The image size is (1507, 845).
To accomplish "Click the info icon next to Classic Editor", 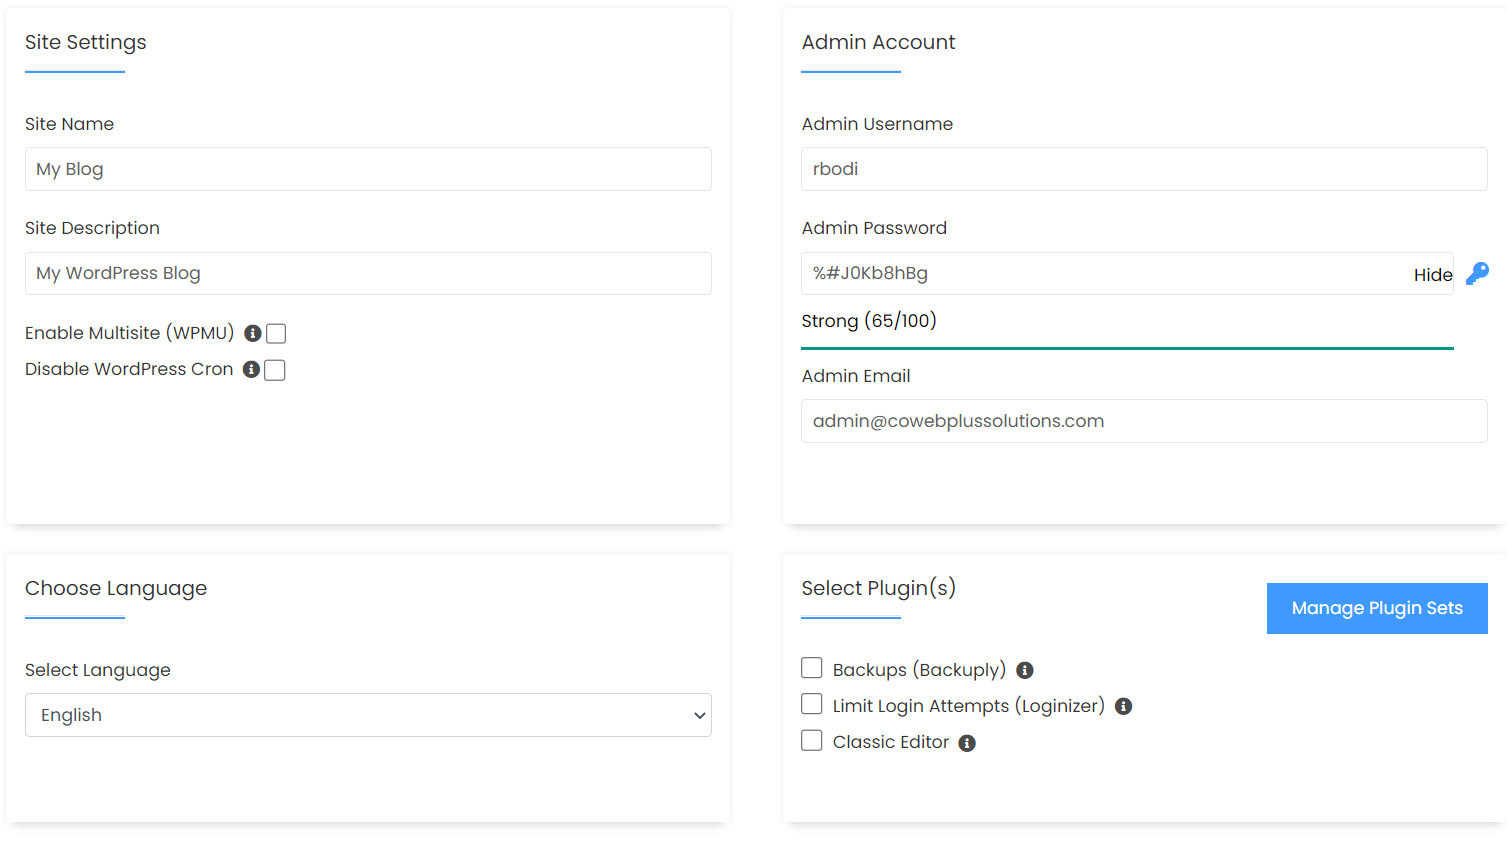I will (x=967, y=743).
